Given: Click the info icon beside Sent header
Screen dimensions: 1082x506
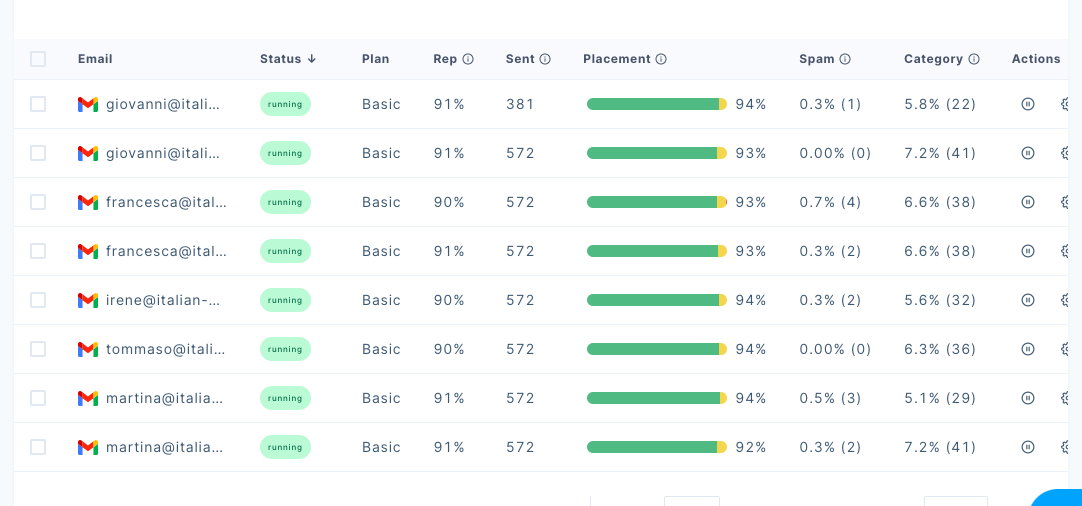Looking at the screenshot, I should click(545, 59).
